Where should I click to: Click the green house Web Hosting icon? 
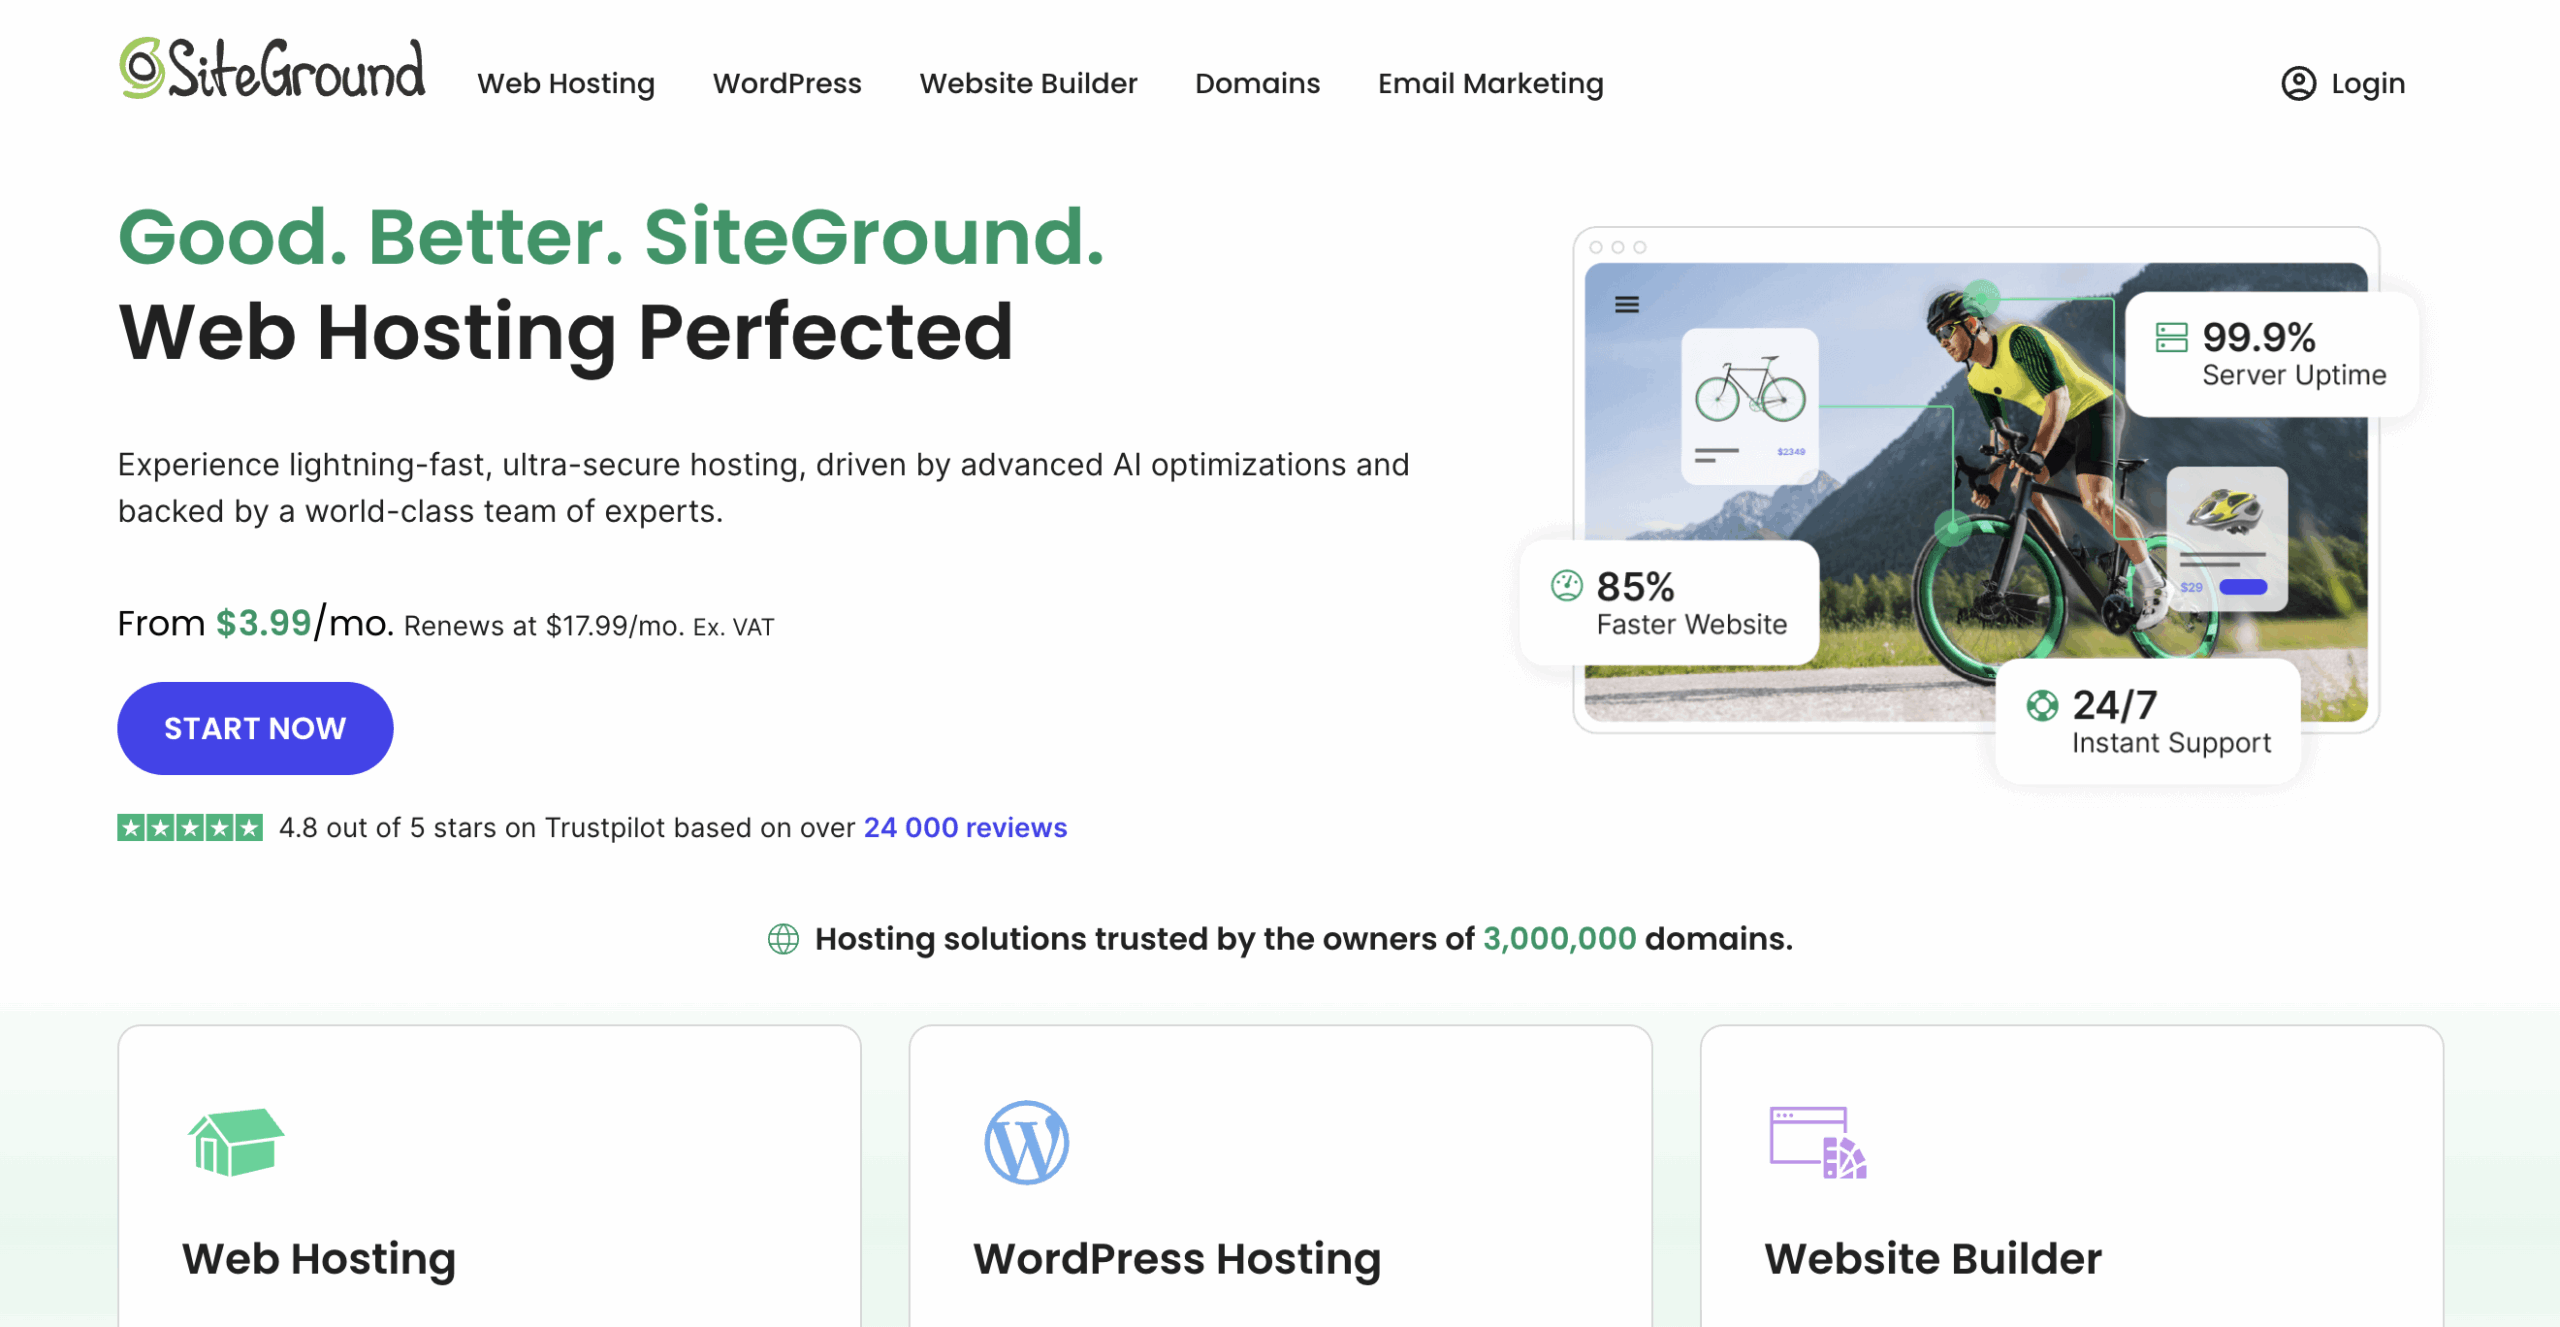click(236, 1142)
